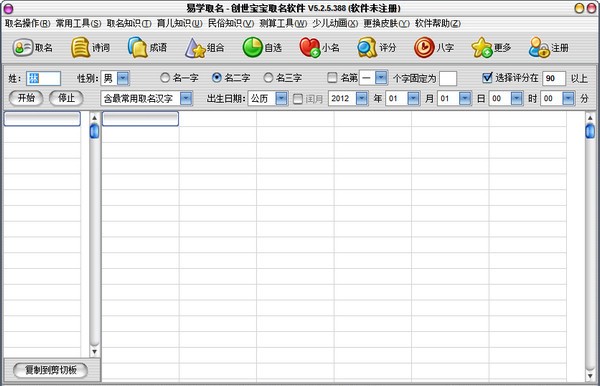The width and height of the screenshot is (600, 386).
Task: Open the 育儿知识 menu
Action: point(179,23)
